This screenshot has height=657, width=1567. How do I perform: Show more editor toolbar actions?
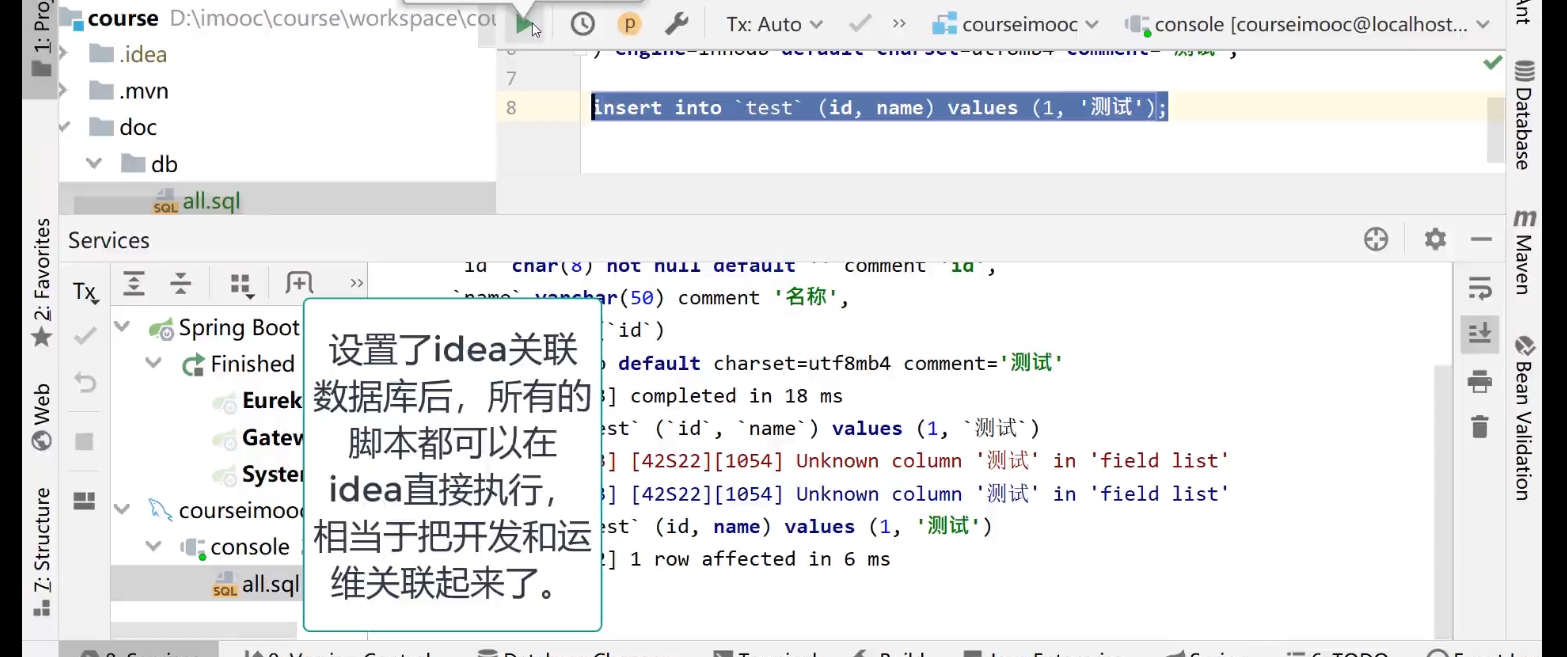pyautogui.click(x=899, y=23)
